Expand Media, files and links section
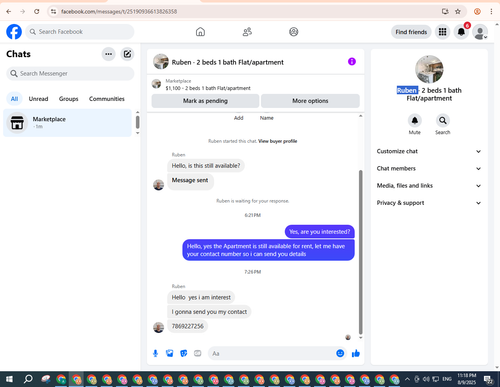This screenshot has width=500, height=387. (429, 186)
